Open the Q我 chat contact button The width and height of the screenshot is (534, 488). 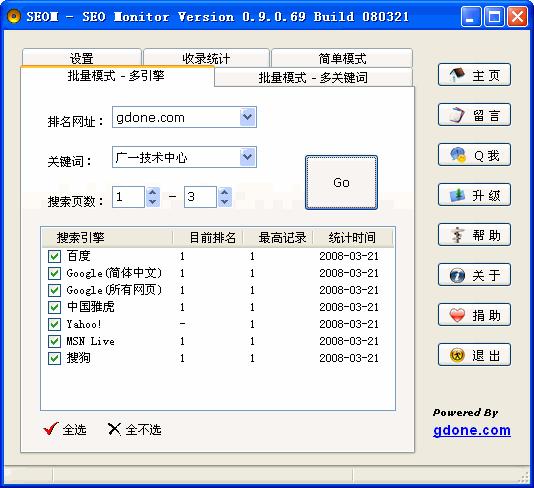pos(474,155)
